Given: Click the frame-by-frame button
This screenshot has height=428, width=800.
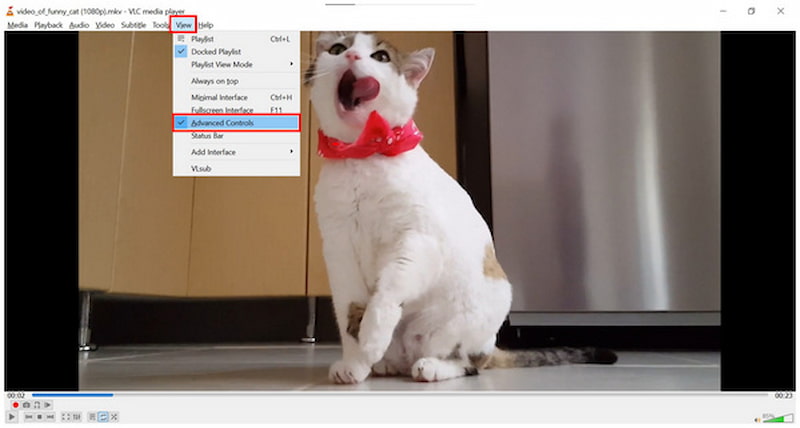Looking at the screenshot, I should tap(48, 405).
